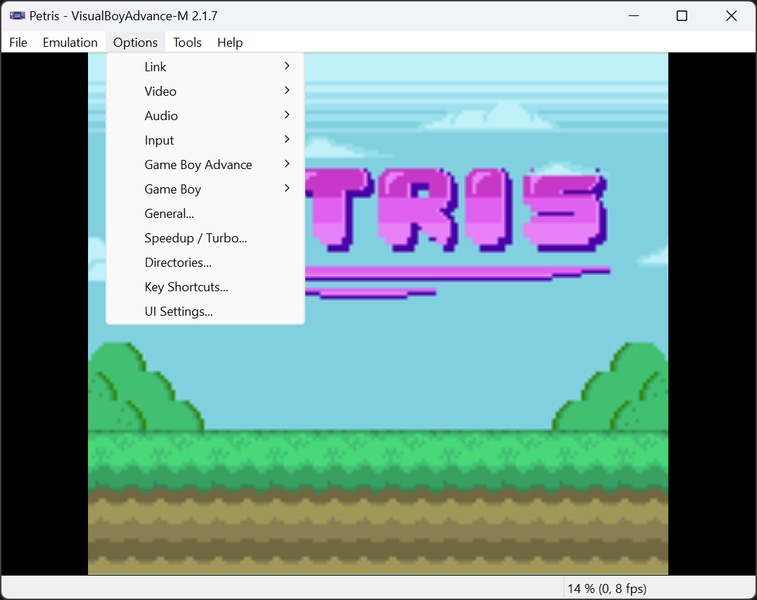
Task: Click the VisualBoyAdvance-M icon in the title bar
Action: (17, 16)
